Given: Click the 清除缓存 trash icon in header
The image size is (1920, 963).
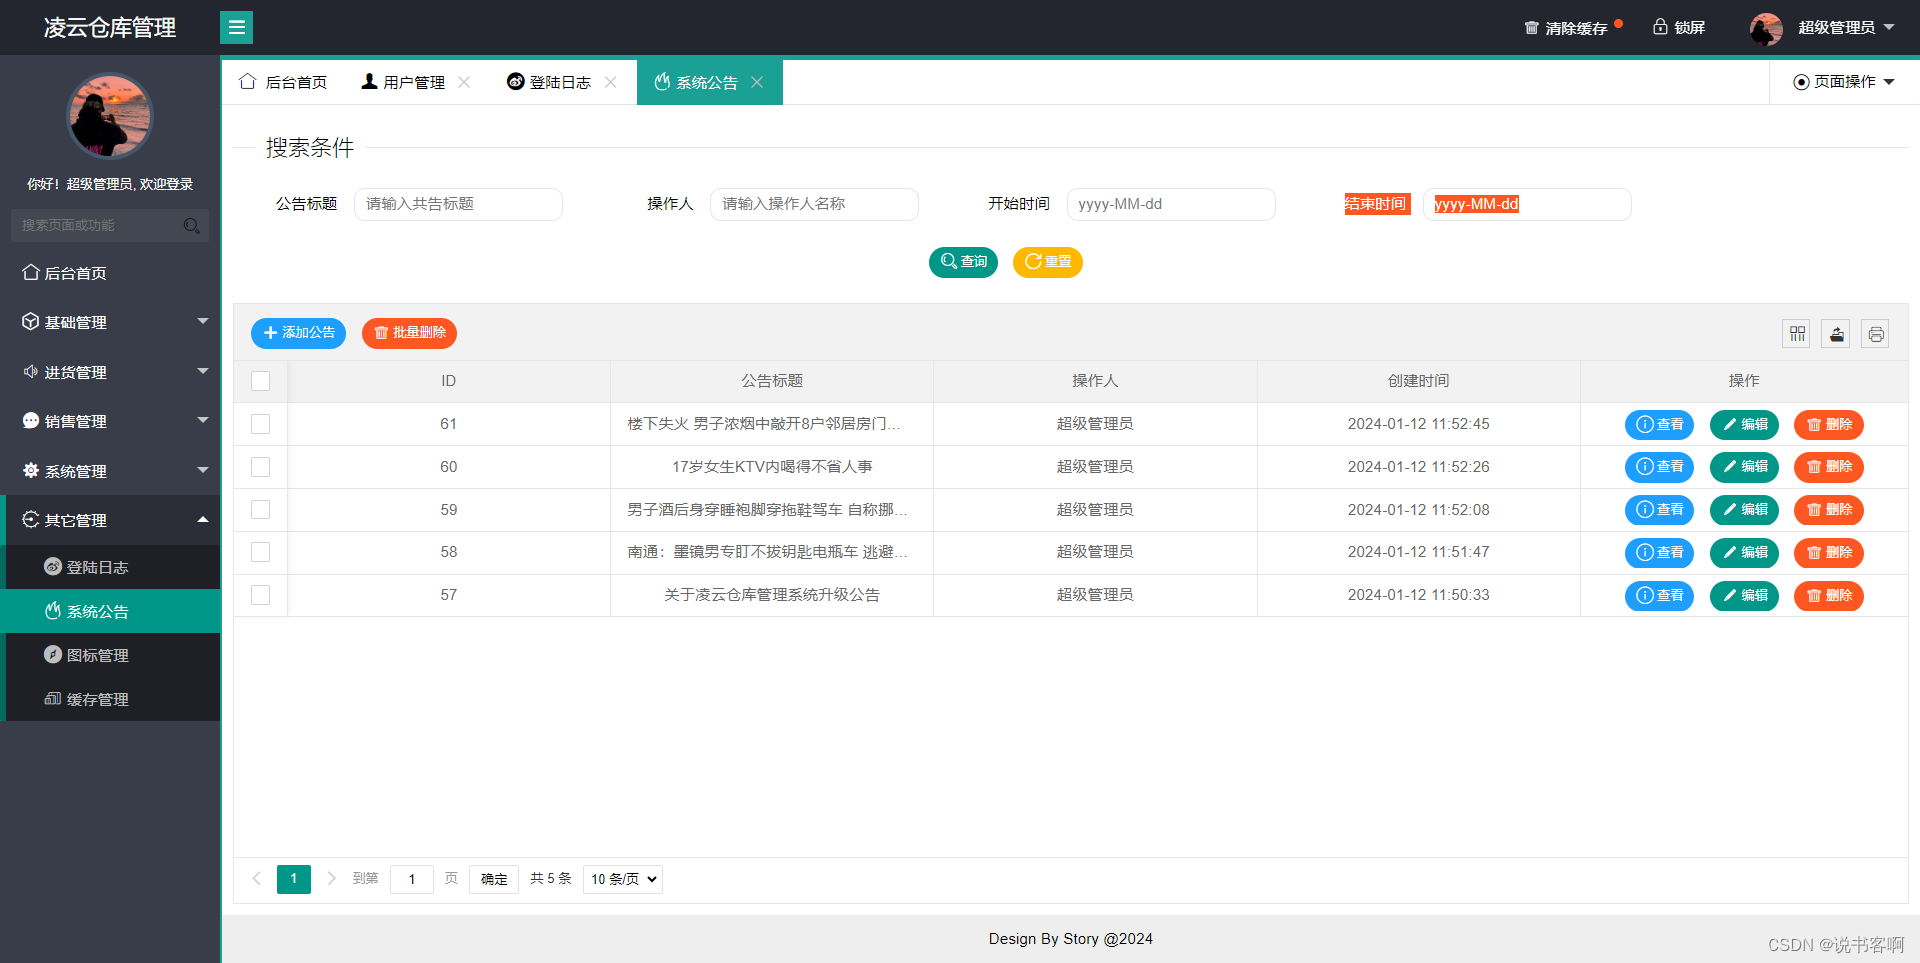Looking at the screenshot, I should [x=1531, y=28].
